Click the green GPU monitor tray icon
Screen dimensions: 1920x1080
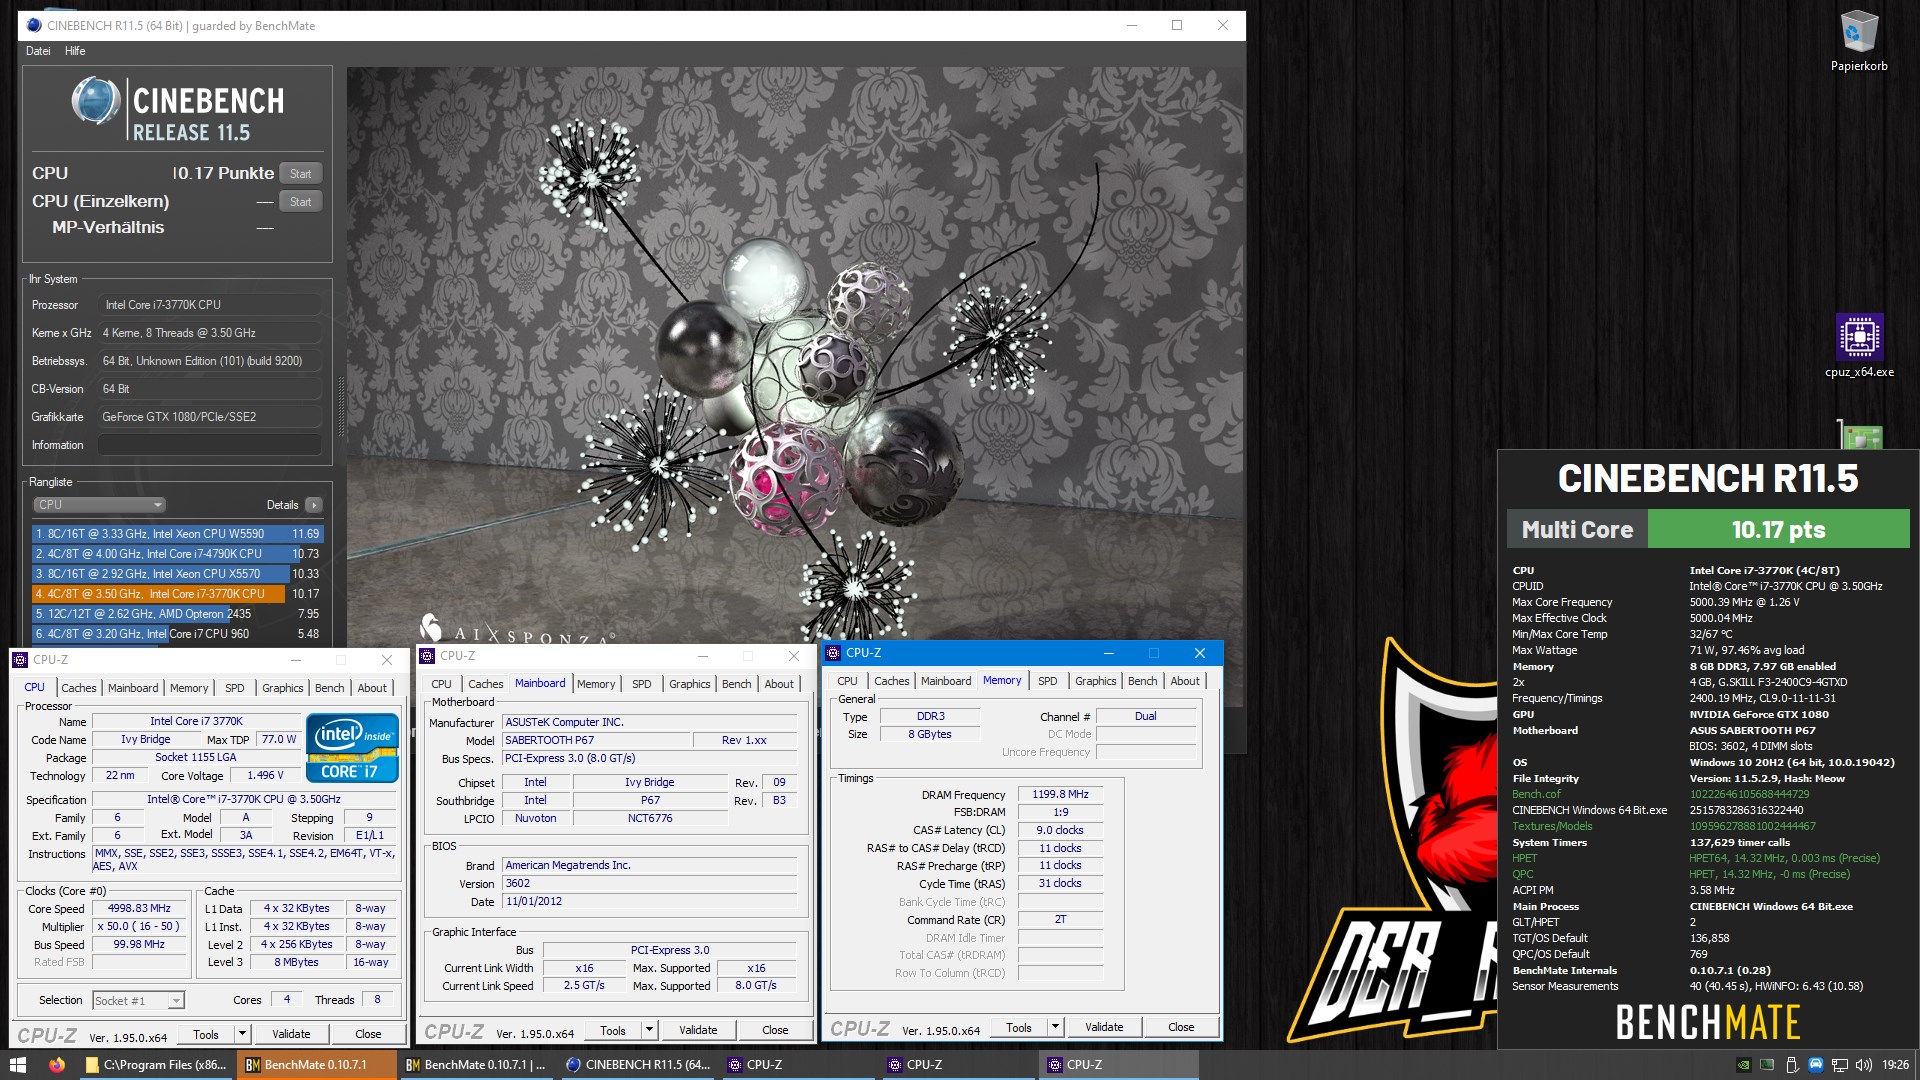[1767, 1065]
